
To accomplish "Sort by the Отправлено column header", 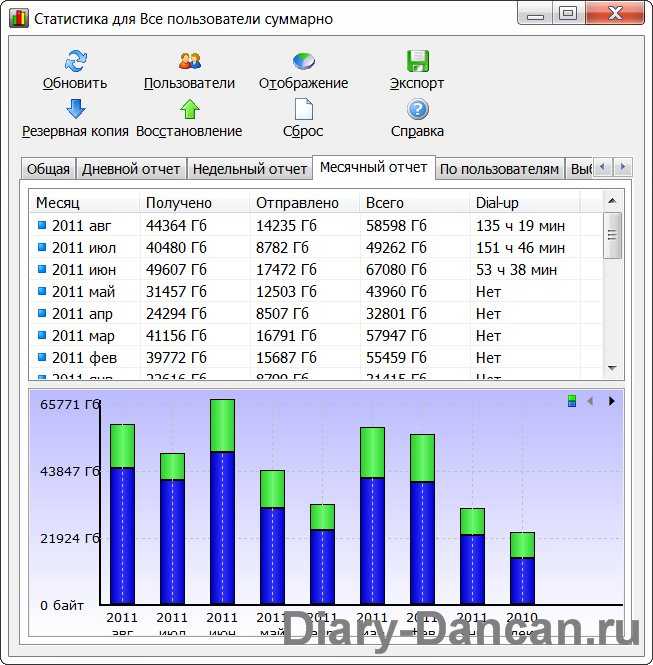I will 304,203.
